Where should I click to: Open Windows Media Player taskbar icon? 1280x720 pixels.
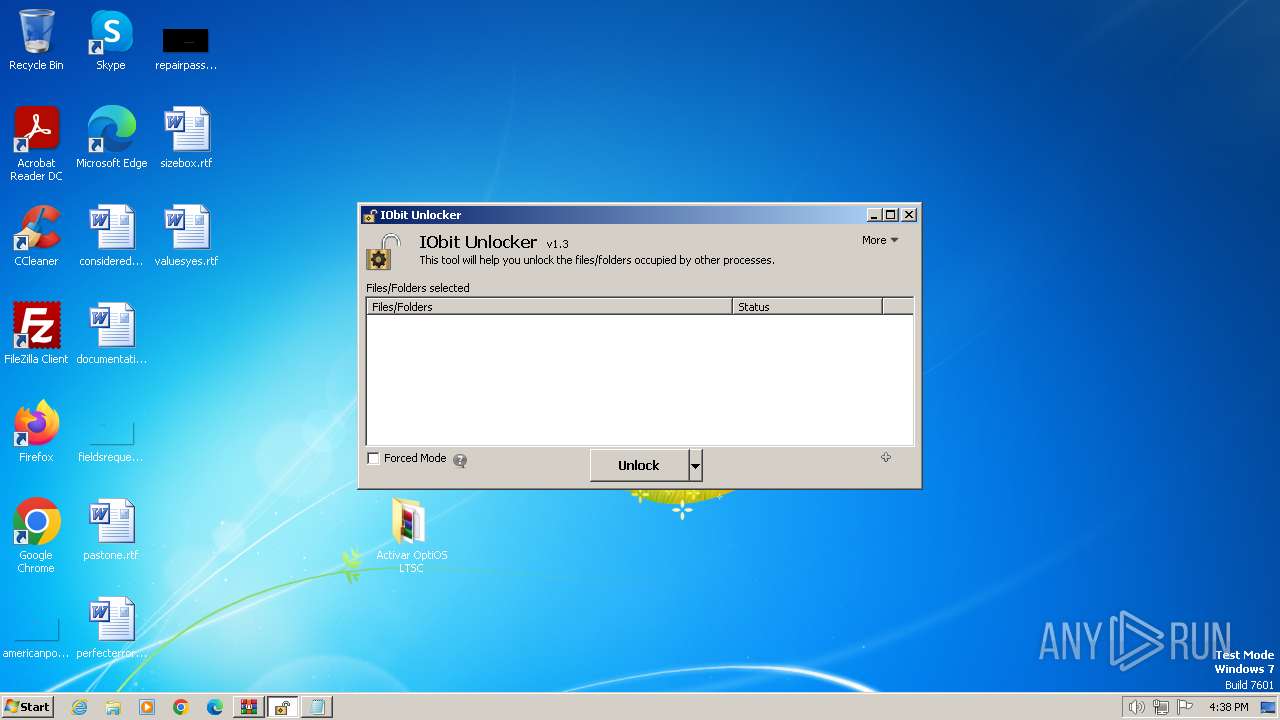click(x=147, y=707)
